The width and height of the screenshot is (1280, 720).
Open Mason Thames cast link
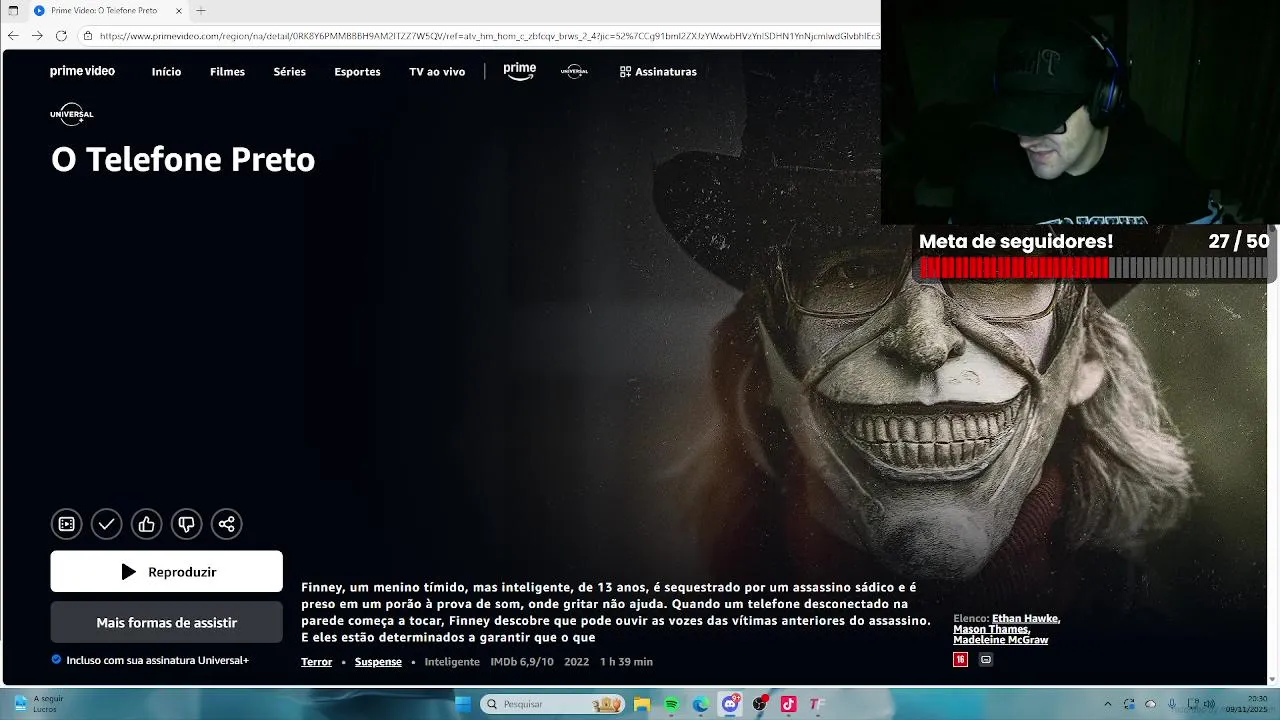pyautogui.click(x=990, y=629)
